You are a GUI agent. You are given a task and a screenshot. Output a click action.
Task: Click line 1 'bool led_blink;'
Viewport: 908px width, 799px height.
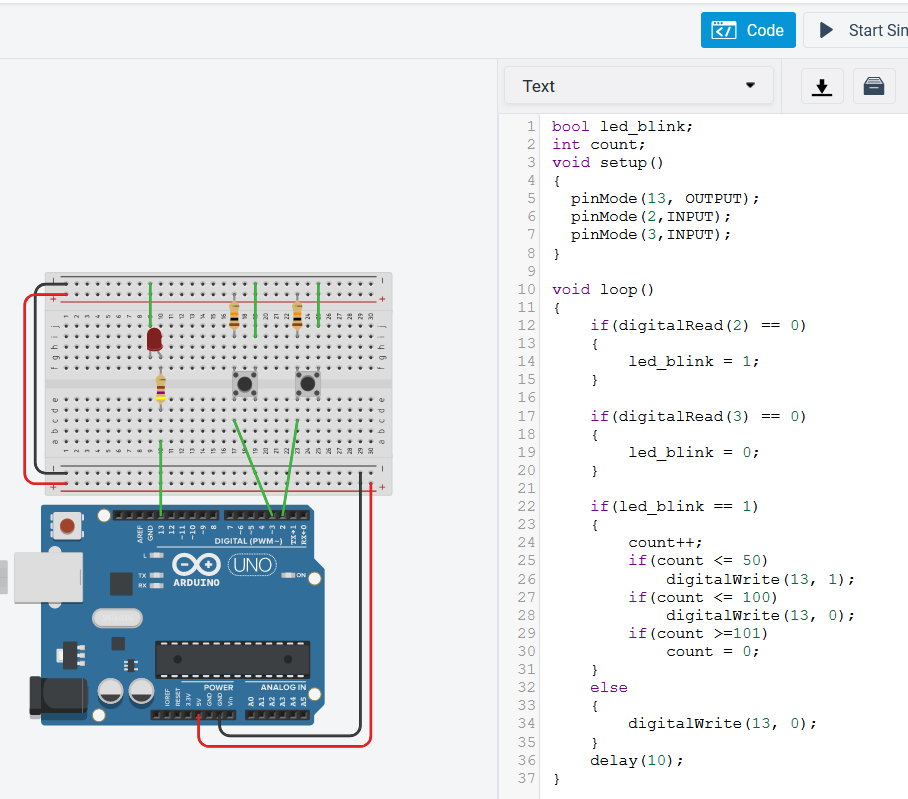pyautogui.click(x=622, y=126)
